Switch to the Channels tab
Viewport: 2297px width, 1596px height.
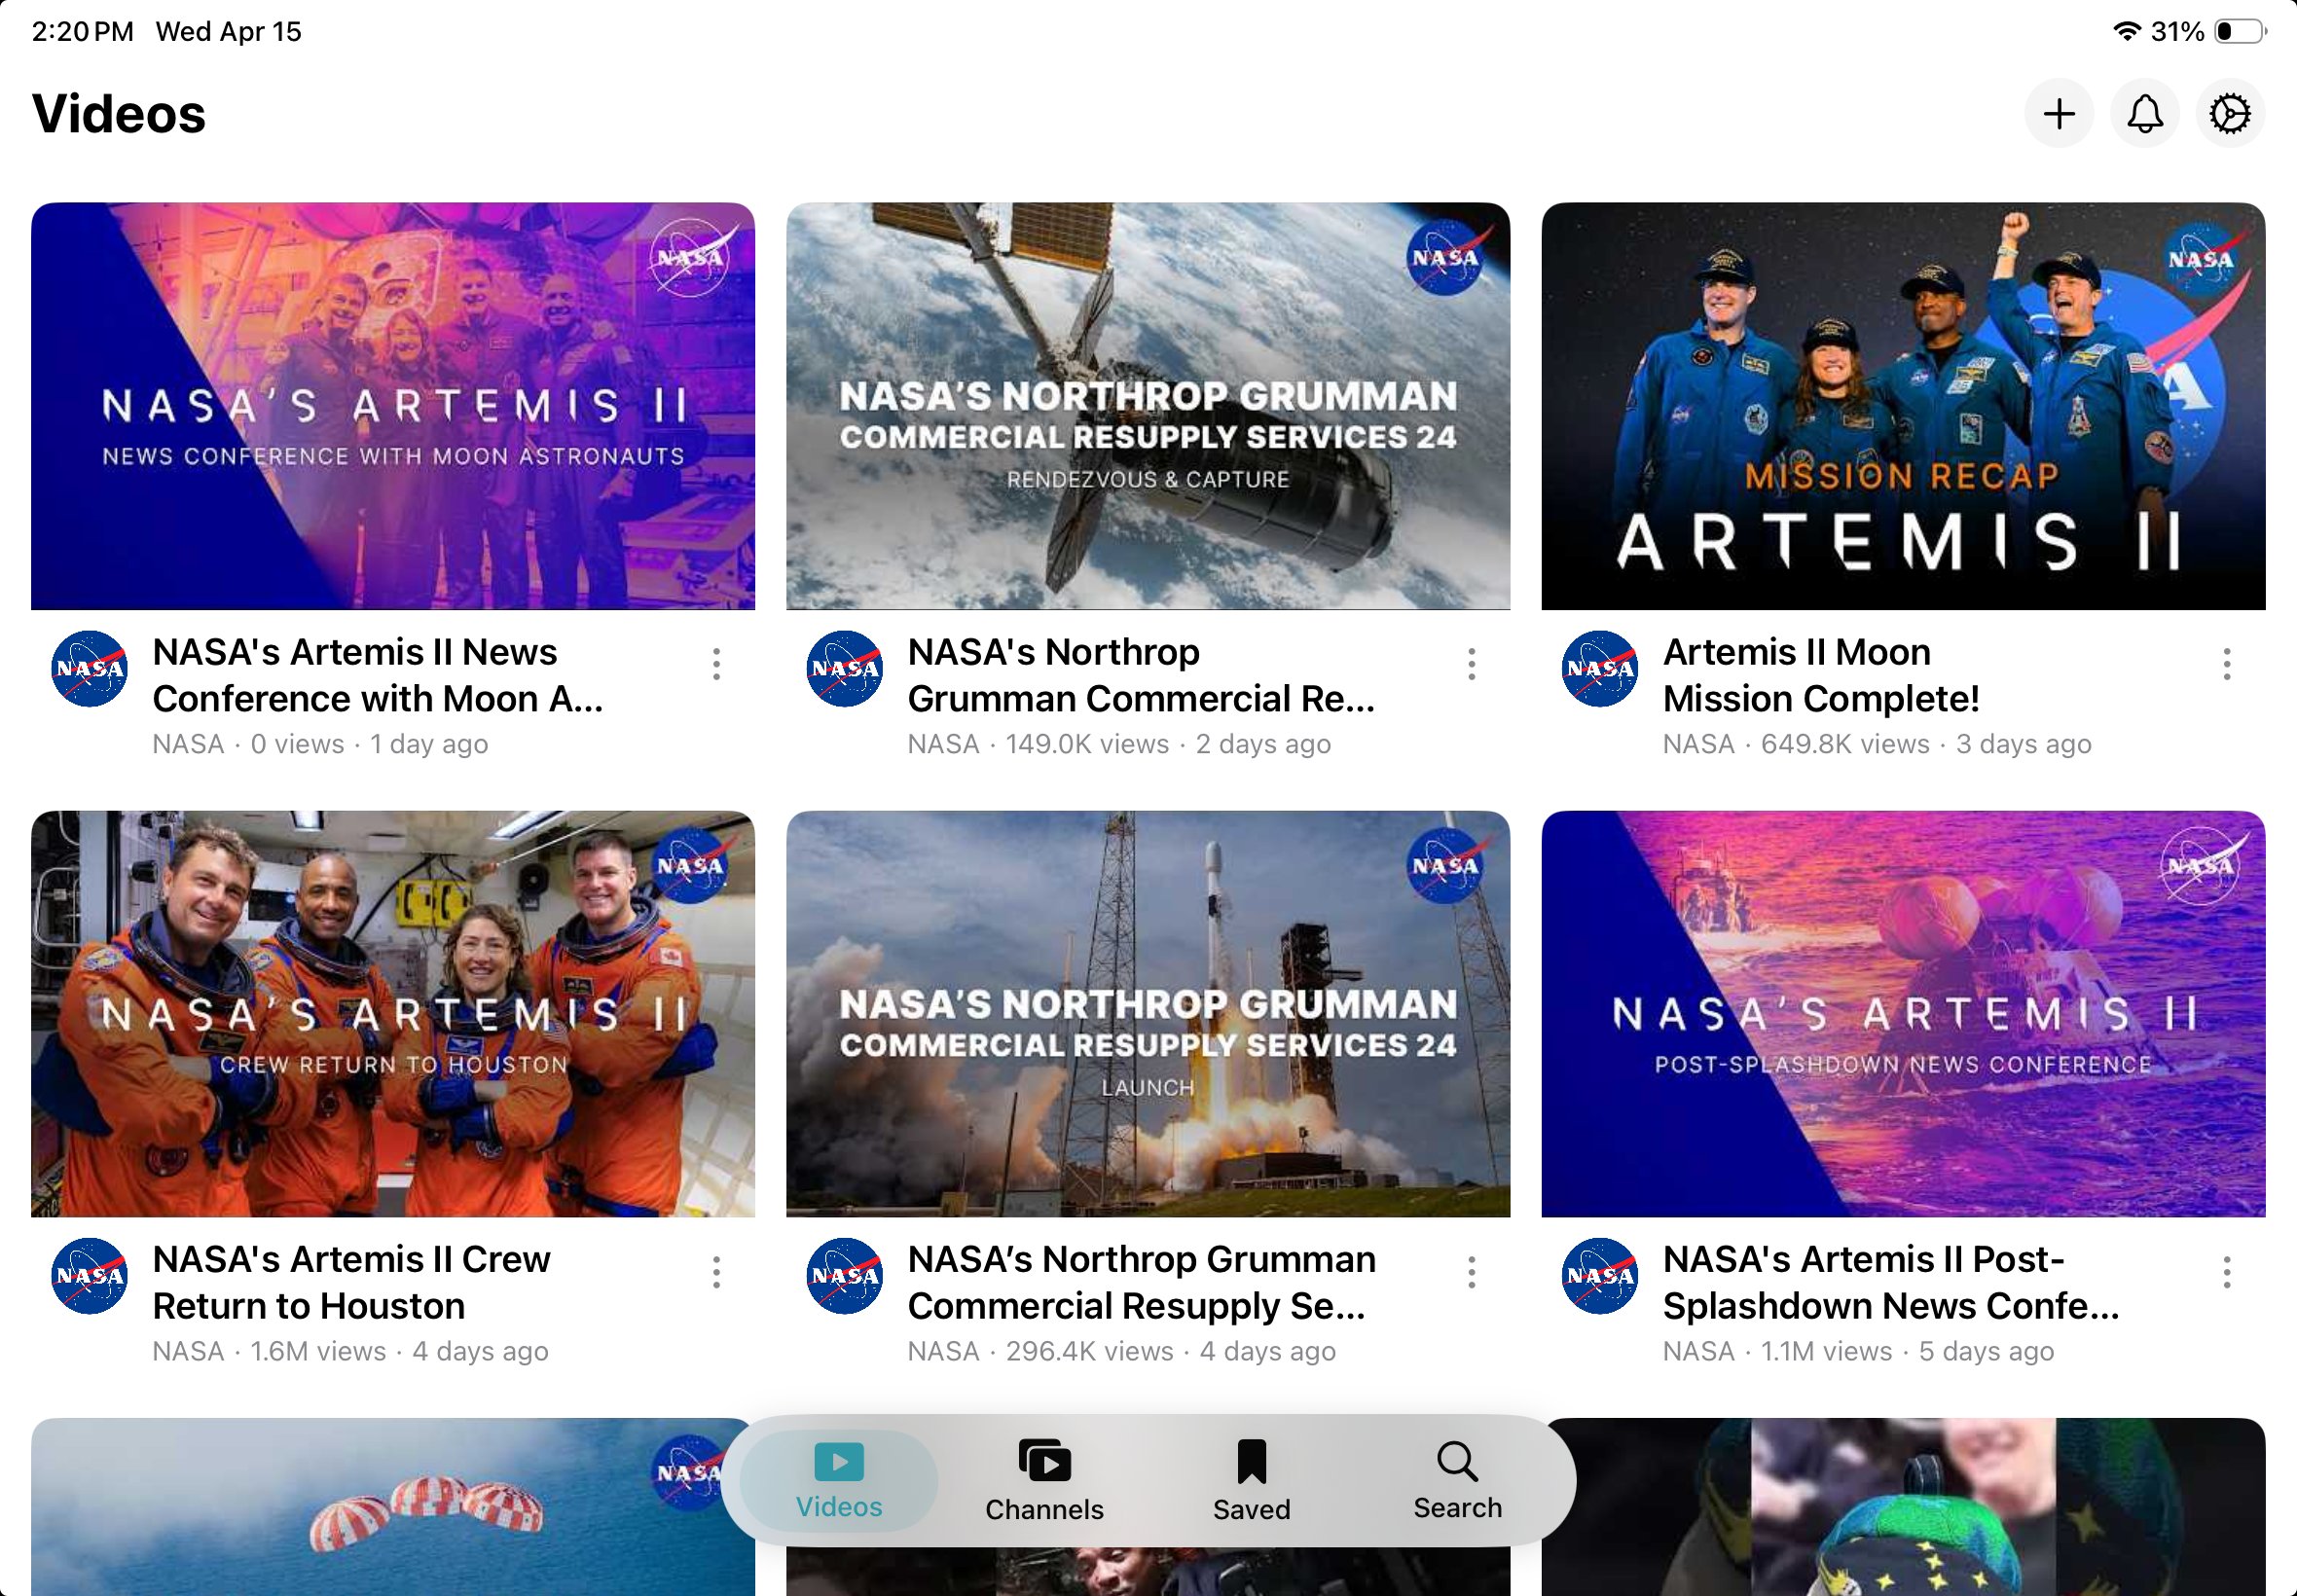click(x=1044, y=1481)
